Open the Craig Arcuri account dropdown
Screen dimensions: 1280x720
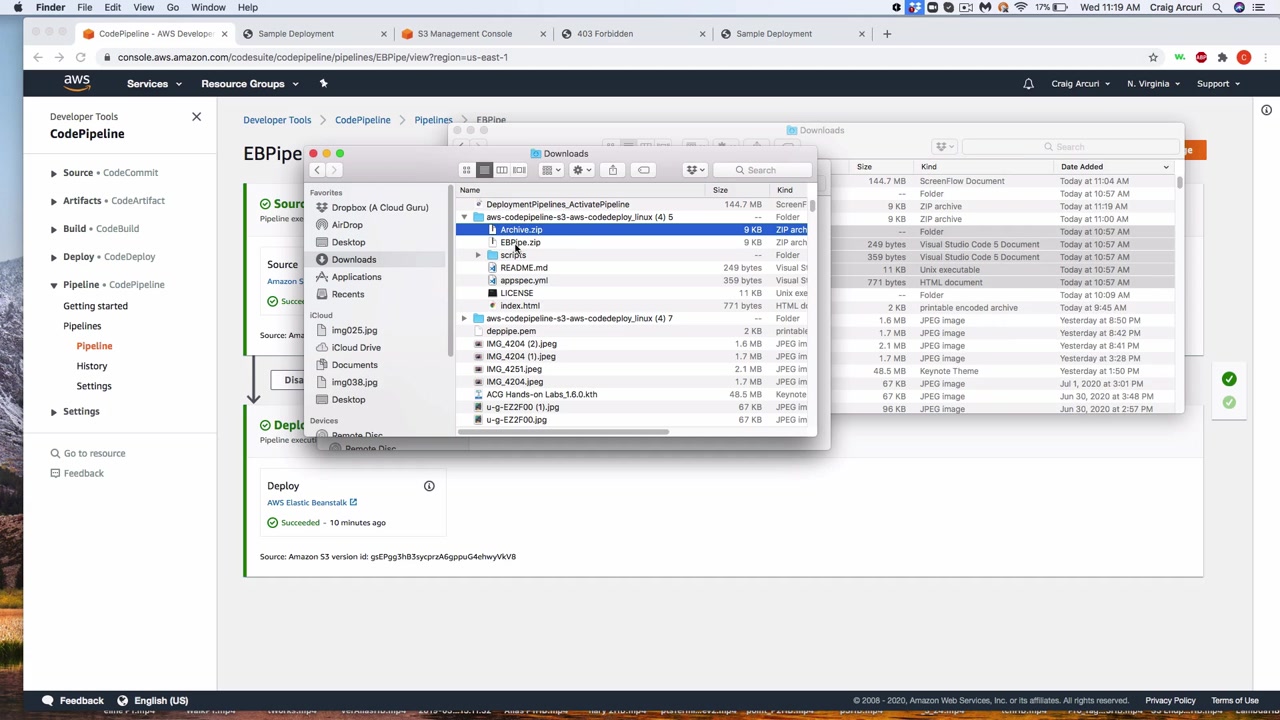(x=1080, y=84)
